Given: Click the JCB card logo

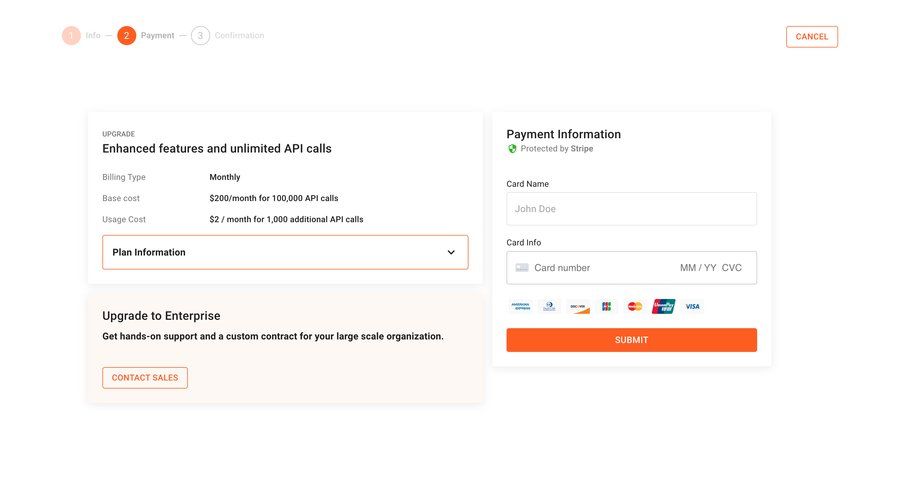Looking at the screenshot, I should point(606,307).
